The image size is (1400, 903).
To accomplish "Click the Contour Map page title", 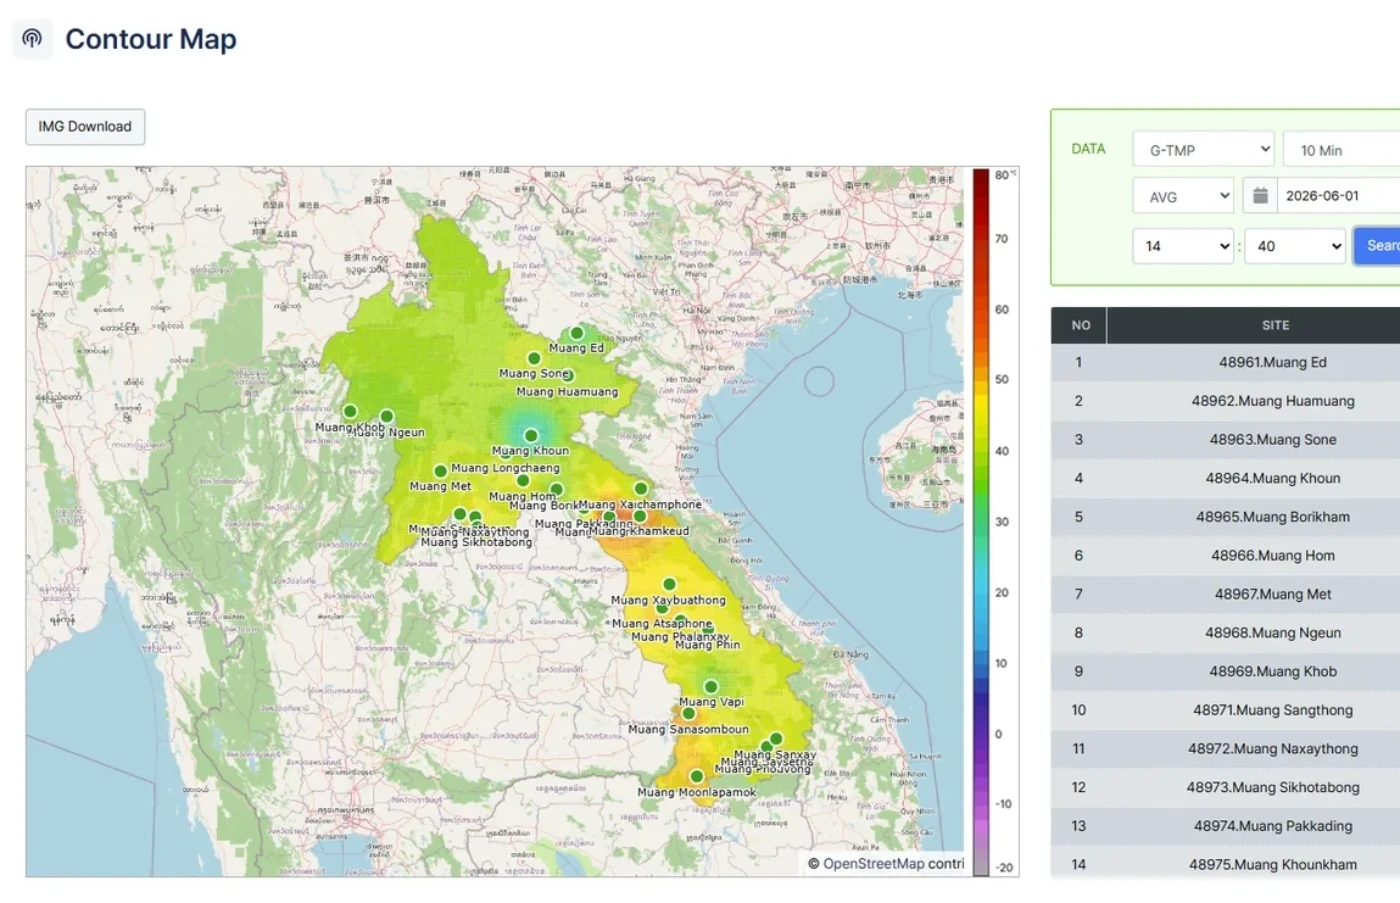I will (x=151, y=39).
